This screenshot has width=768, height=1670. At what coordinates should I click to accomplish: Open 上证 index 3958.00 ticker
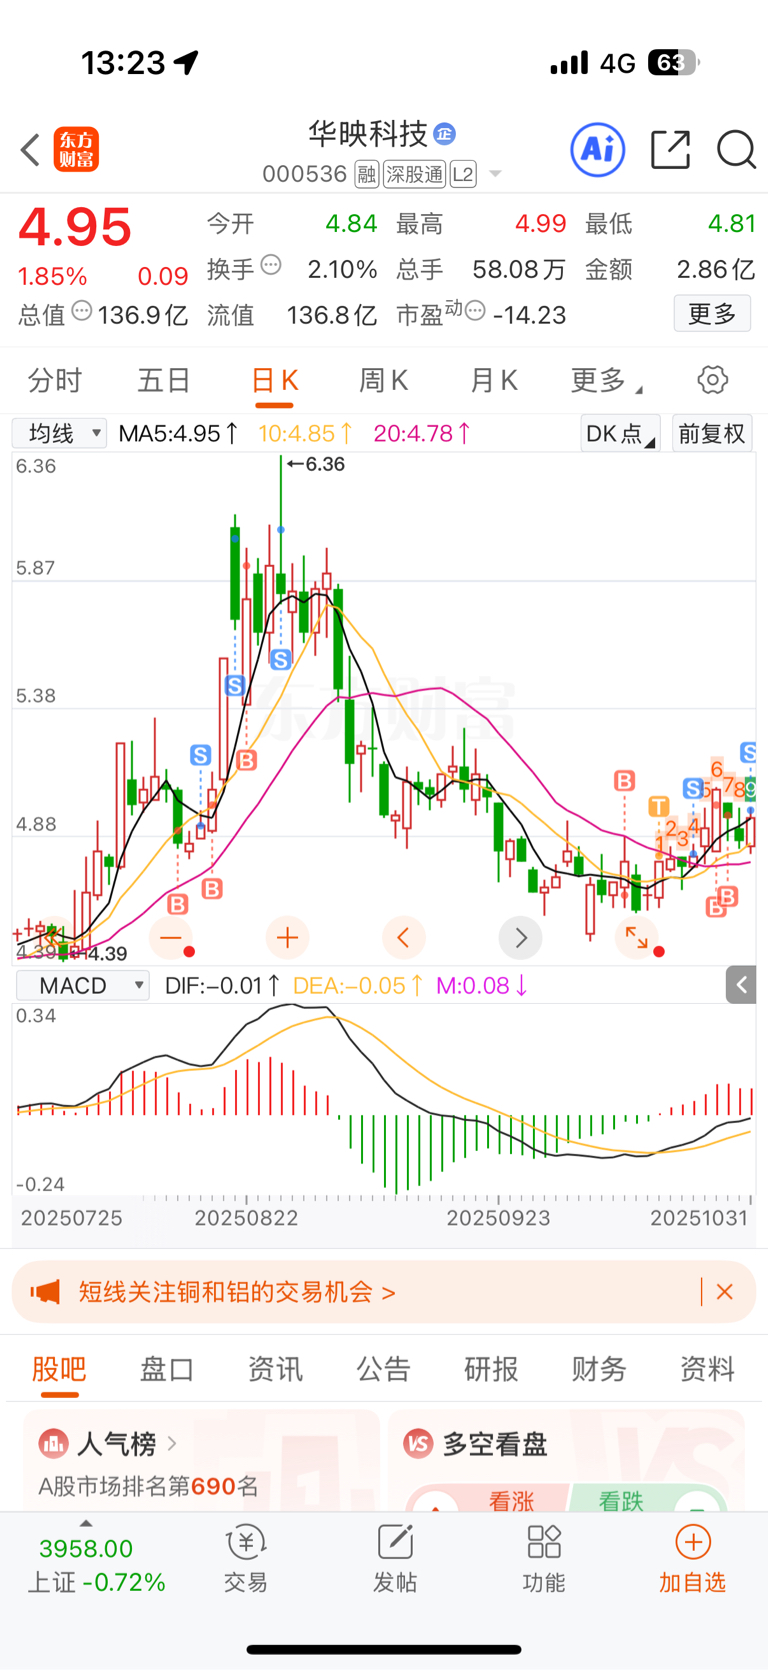click(x=95, y=1565)
